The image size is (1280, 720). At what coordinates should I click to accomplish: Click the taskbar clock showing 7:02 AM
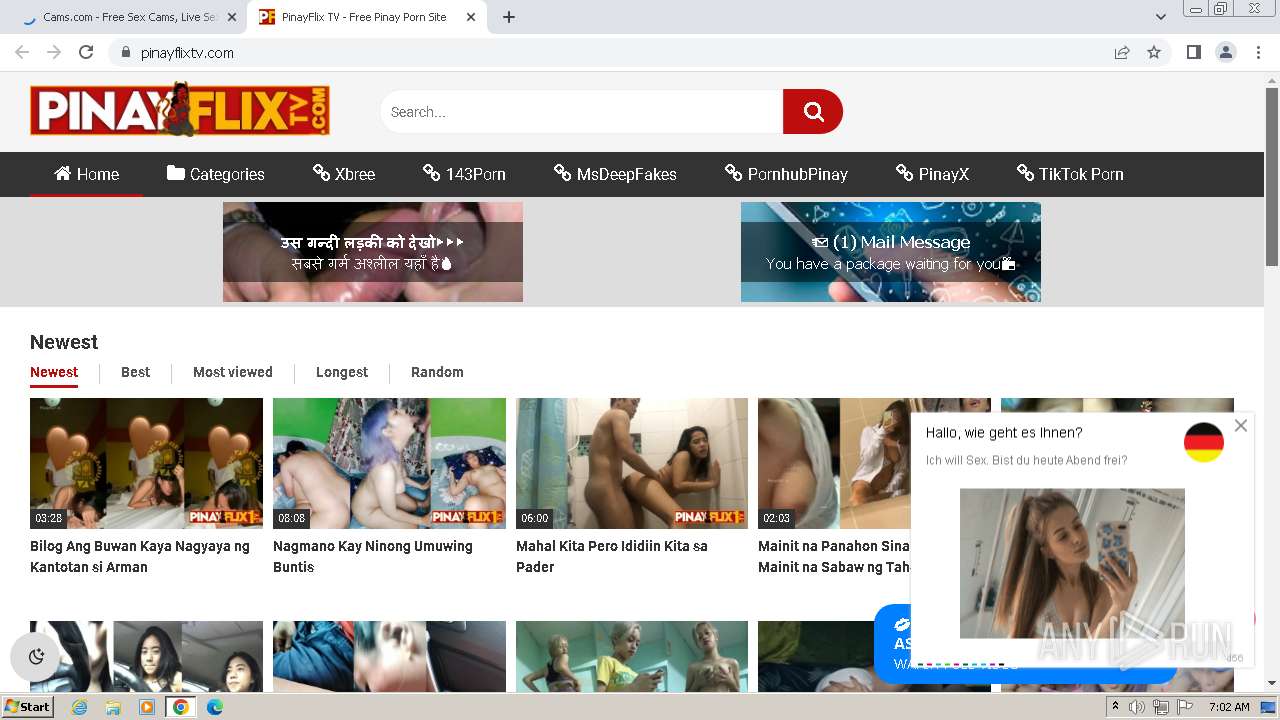pos(1229,707)
